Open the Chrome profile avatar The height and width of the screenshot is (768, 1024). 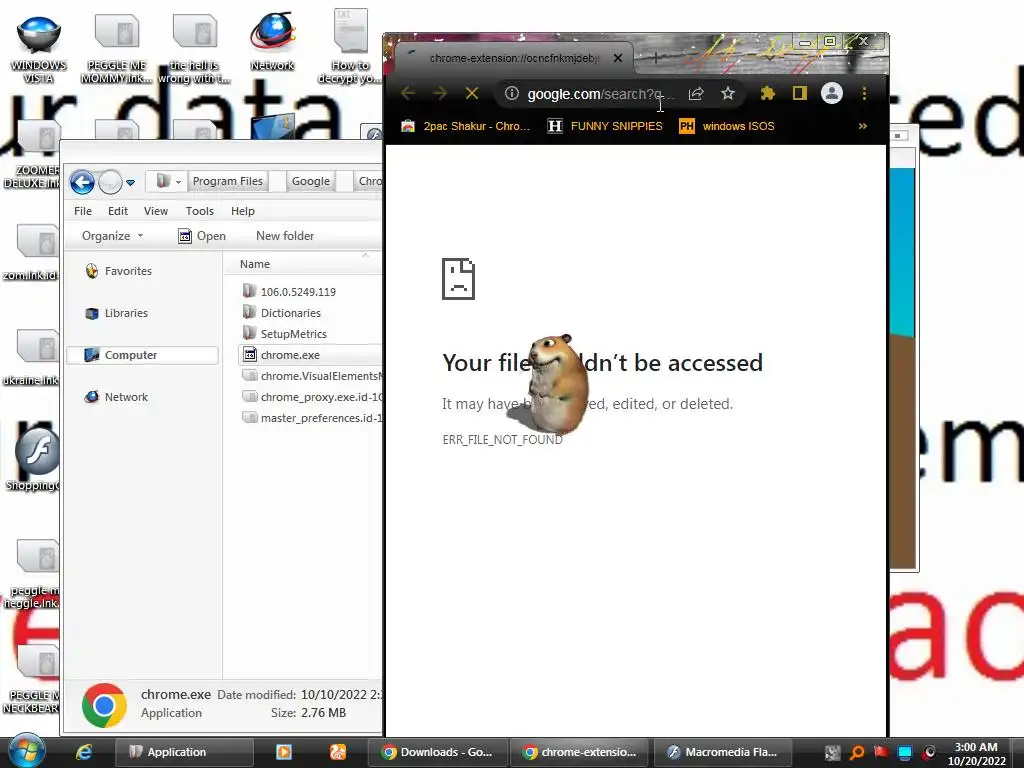point(831,93)
